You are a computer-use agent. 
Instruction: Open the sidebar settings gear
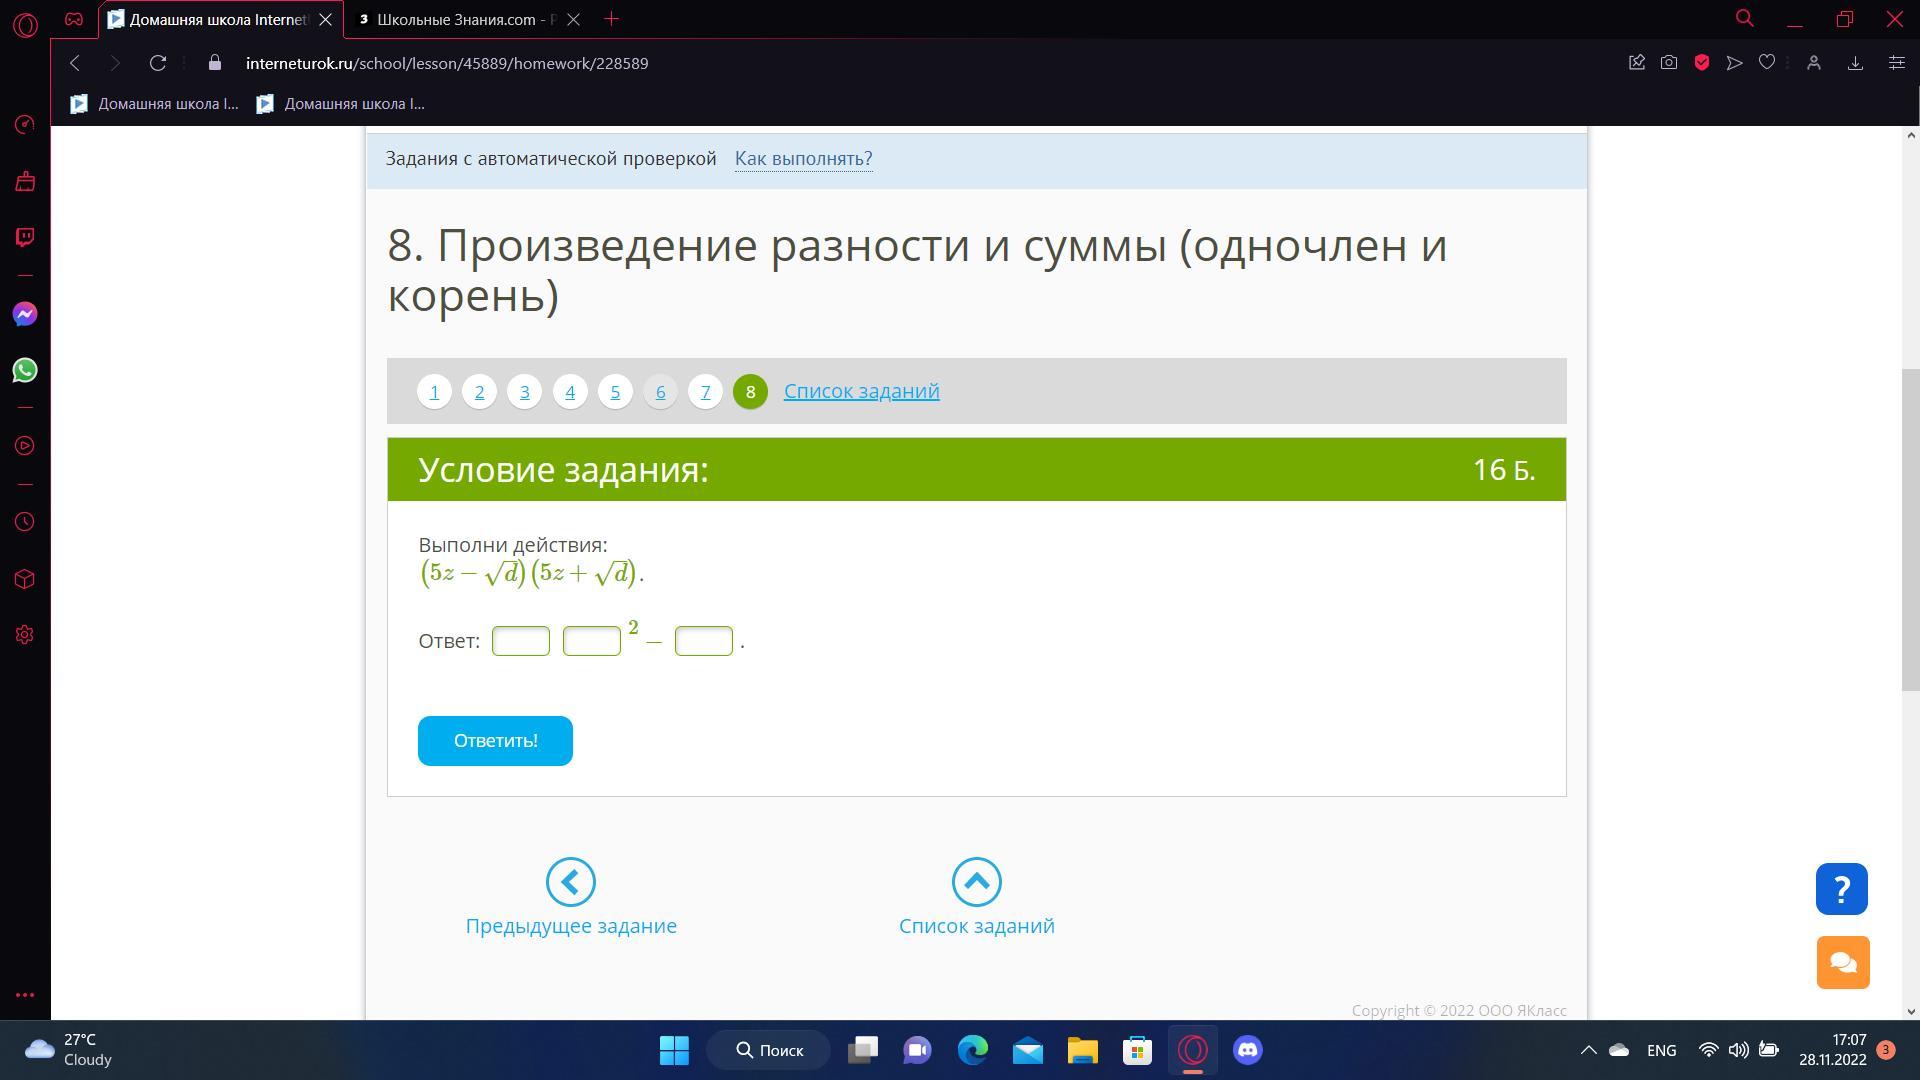coord(25,635)
